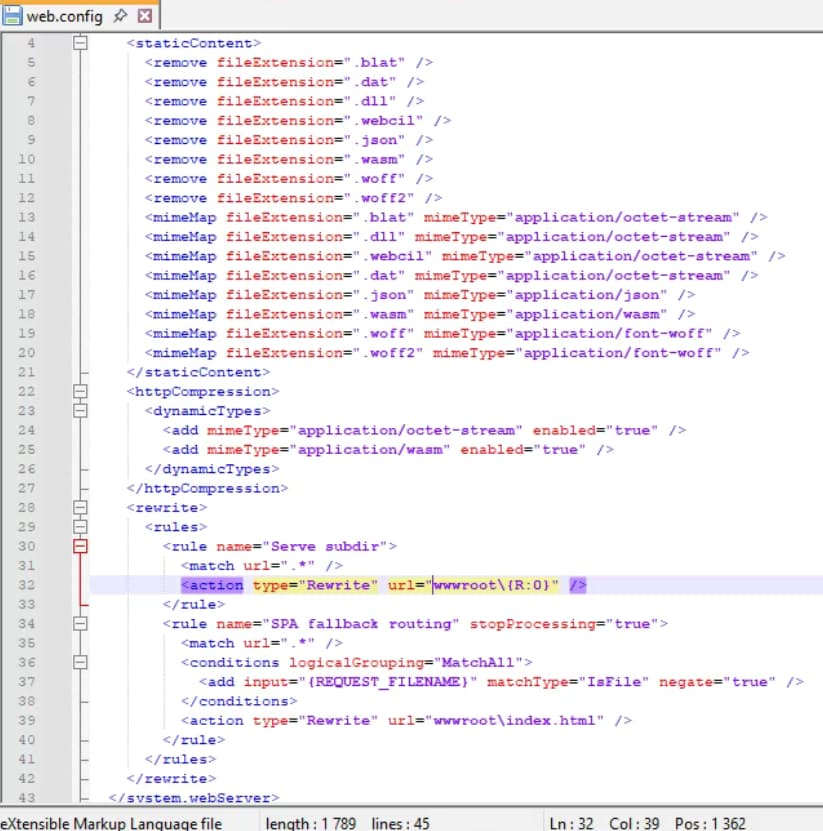This screenshot has height=831, width=823.
Task: Click the blue disk icon on web.config tab
Action: point(13,16)
